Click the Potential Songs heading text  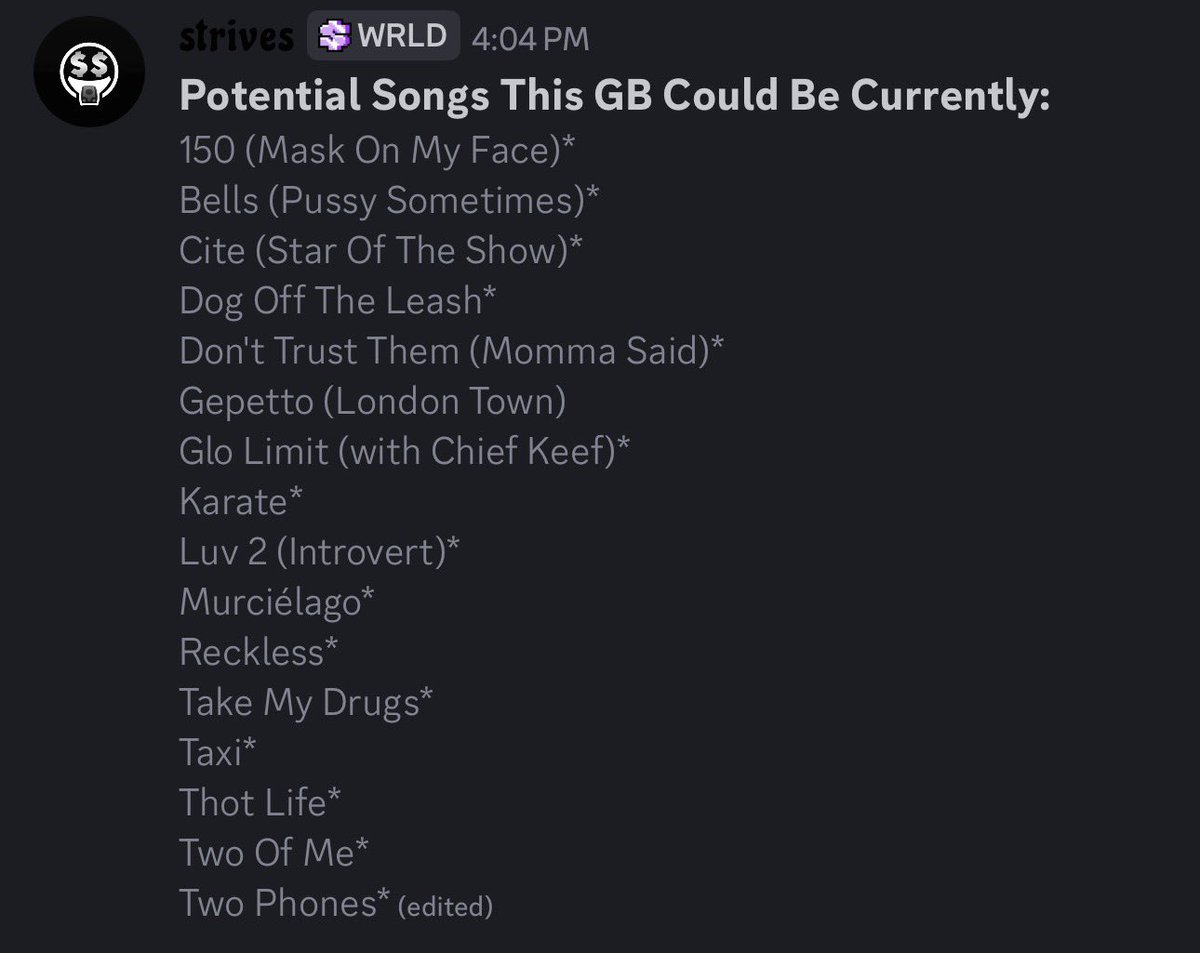pos(615,95)
